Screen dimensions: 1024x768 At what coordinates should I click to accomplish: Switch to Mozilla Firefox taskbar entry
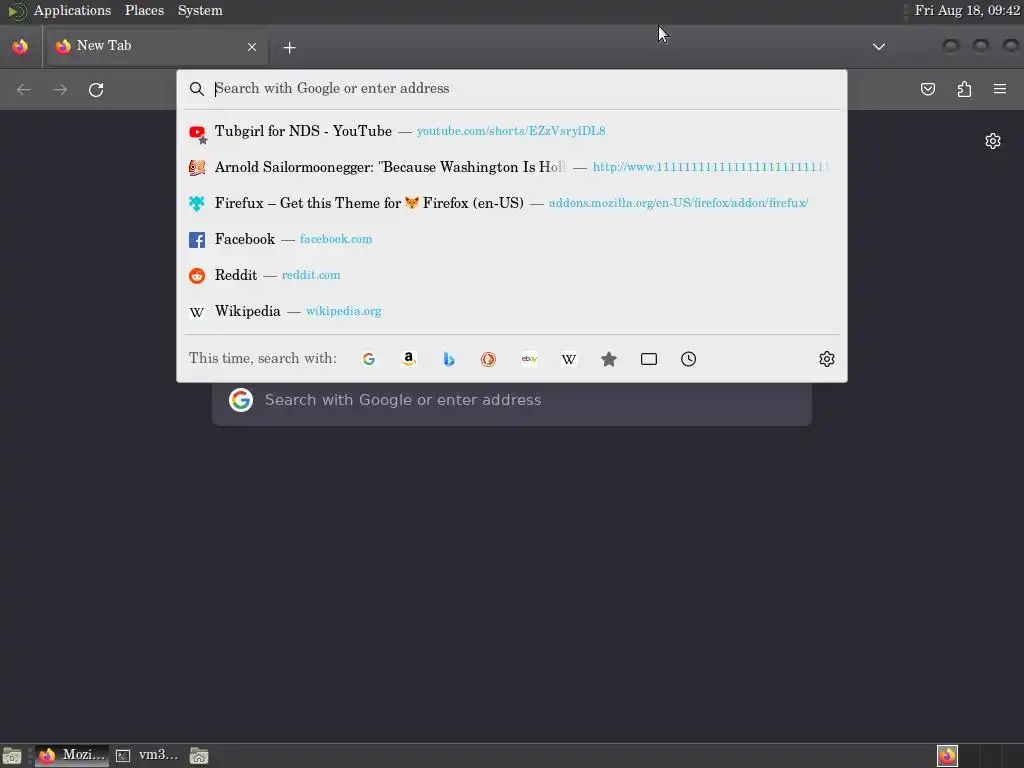[x=72, y=756]
